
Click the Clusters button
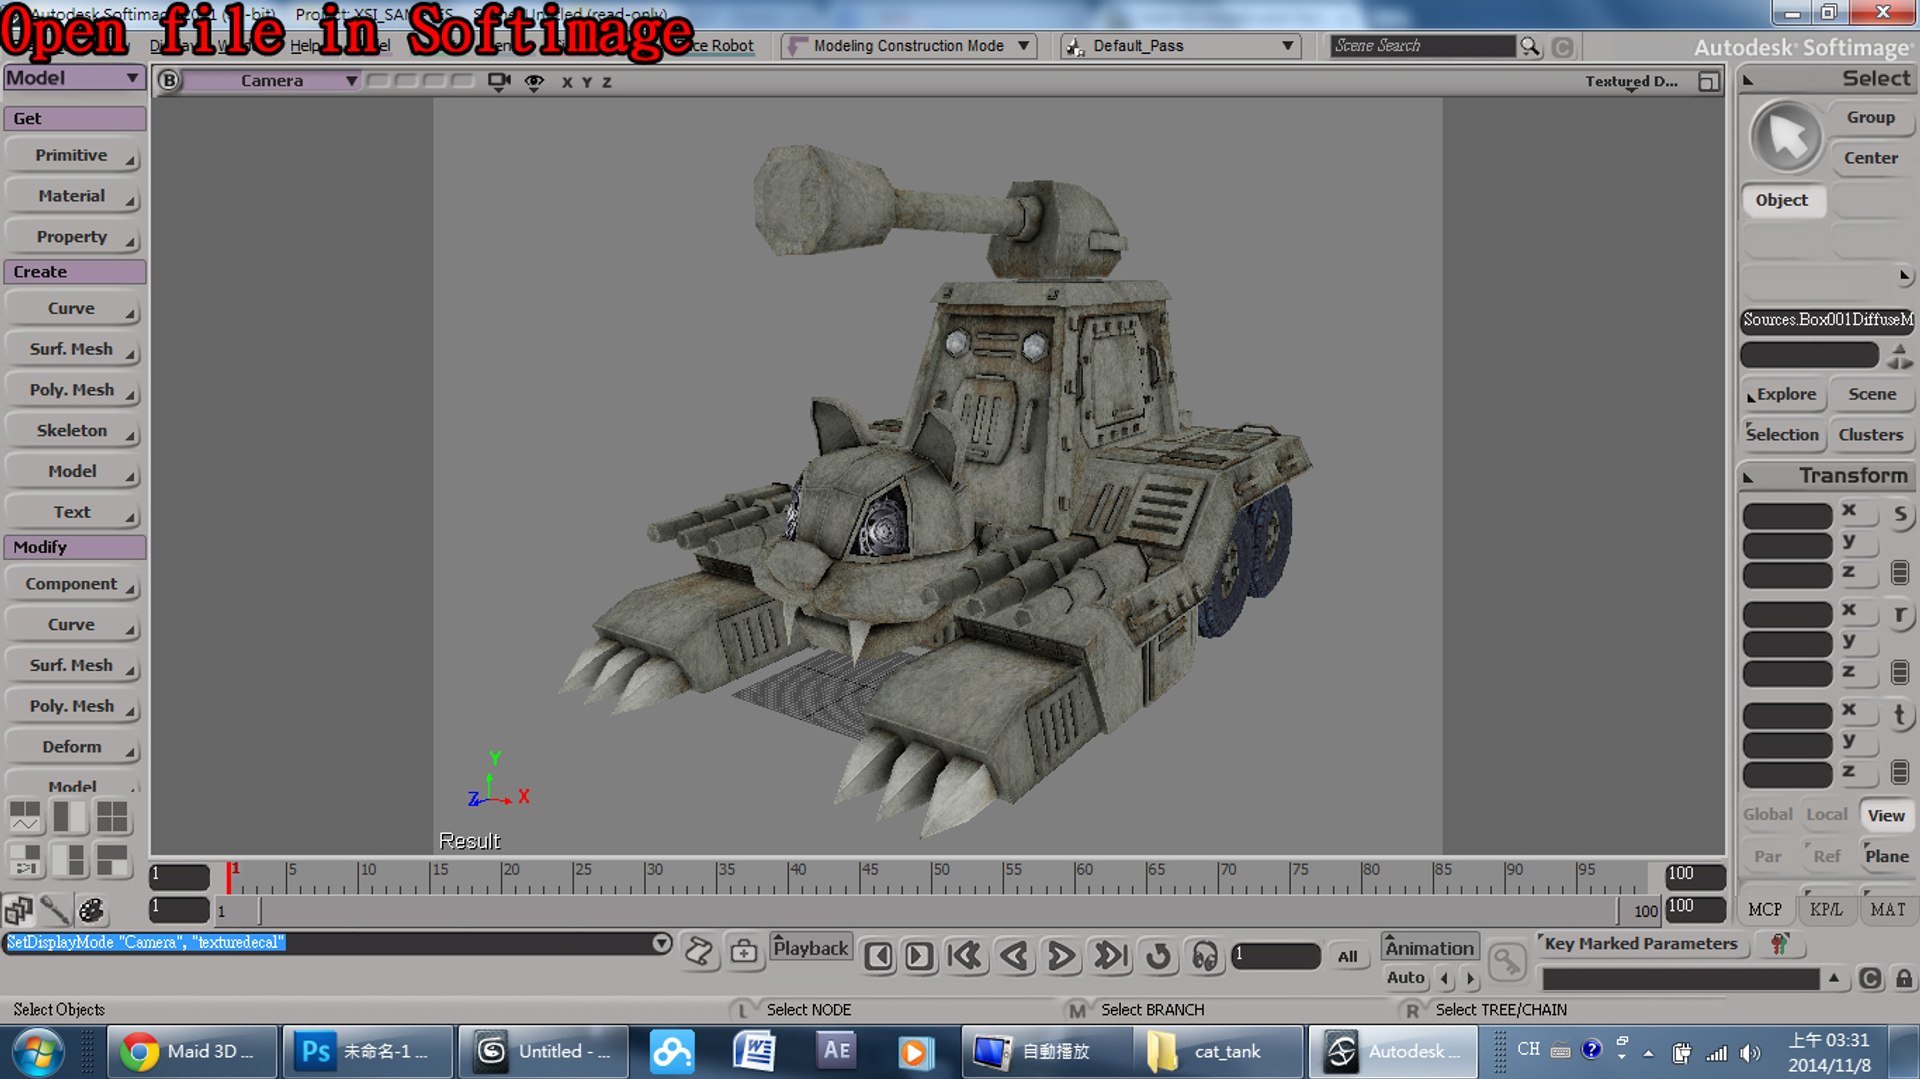point(1871,435)
